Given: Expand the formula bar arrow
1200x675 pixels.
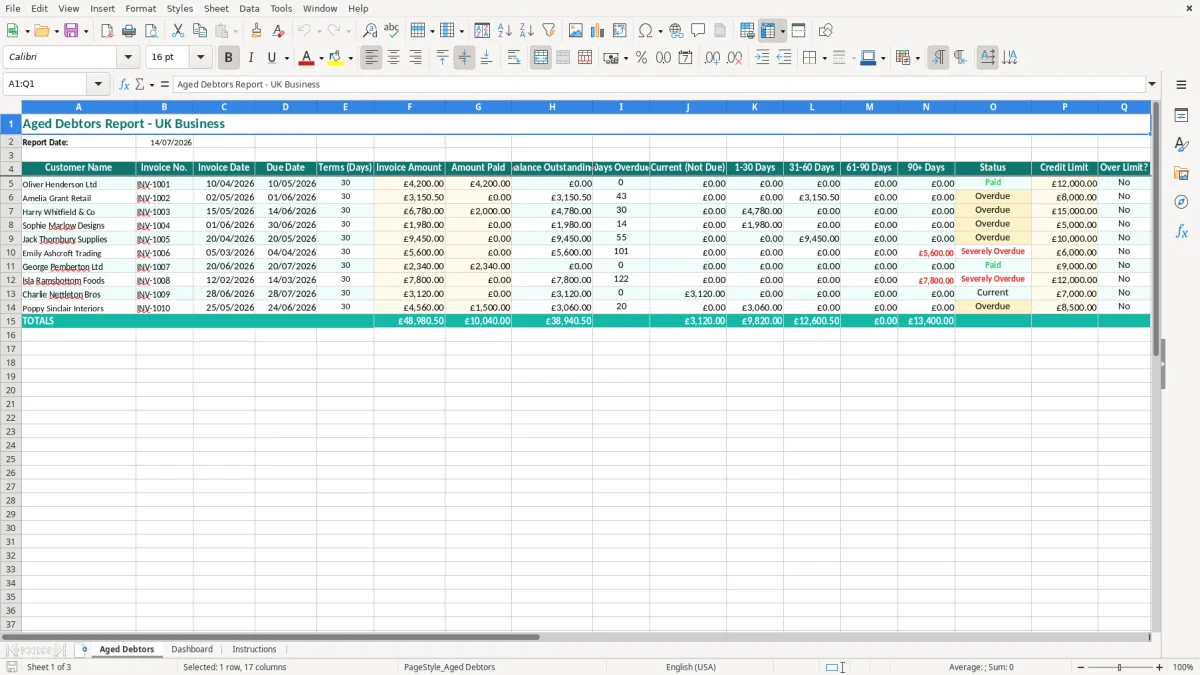Looking at the screenshot, I should [x=1152, y=84].
